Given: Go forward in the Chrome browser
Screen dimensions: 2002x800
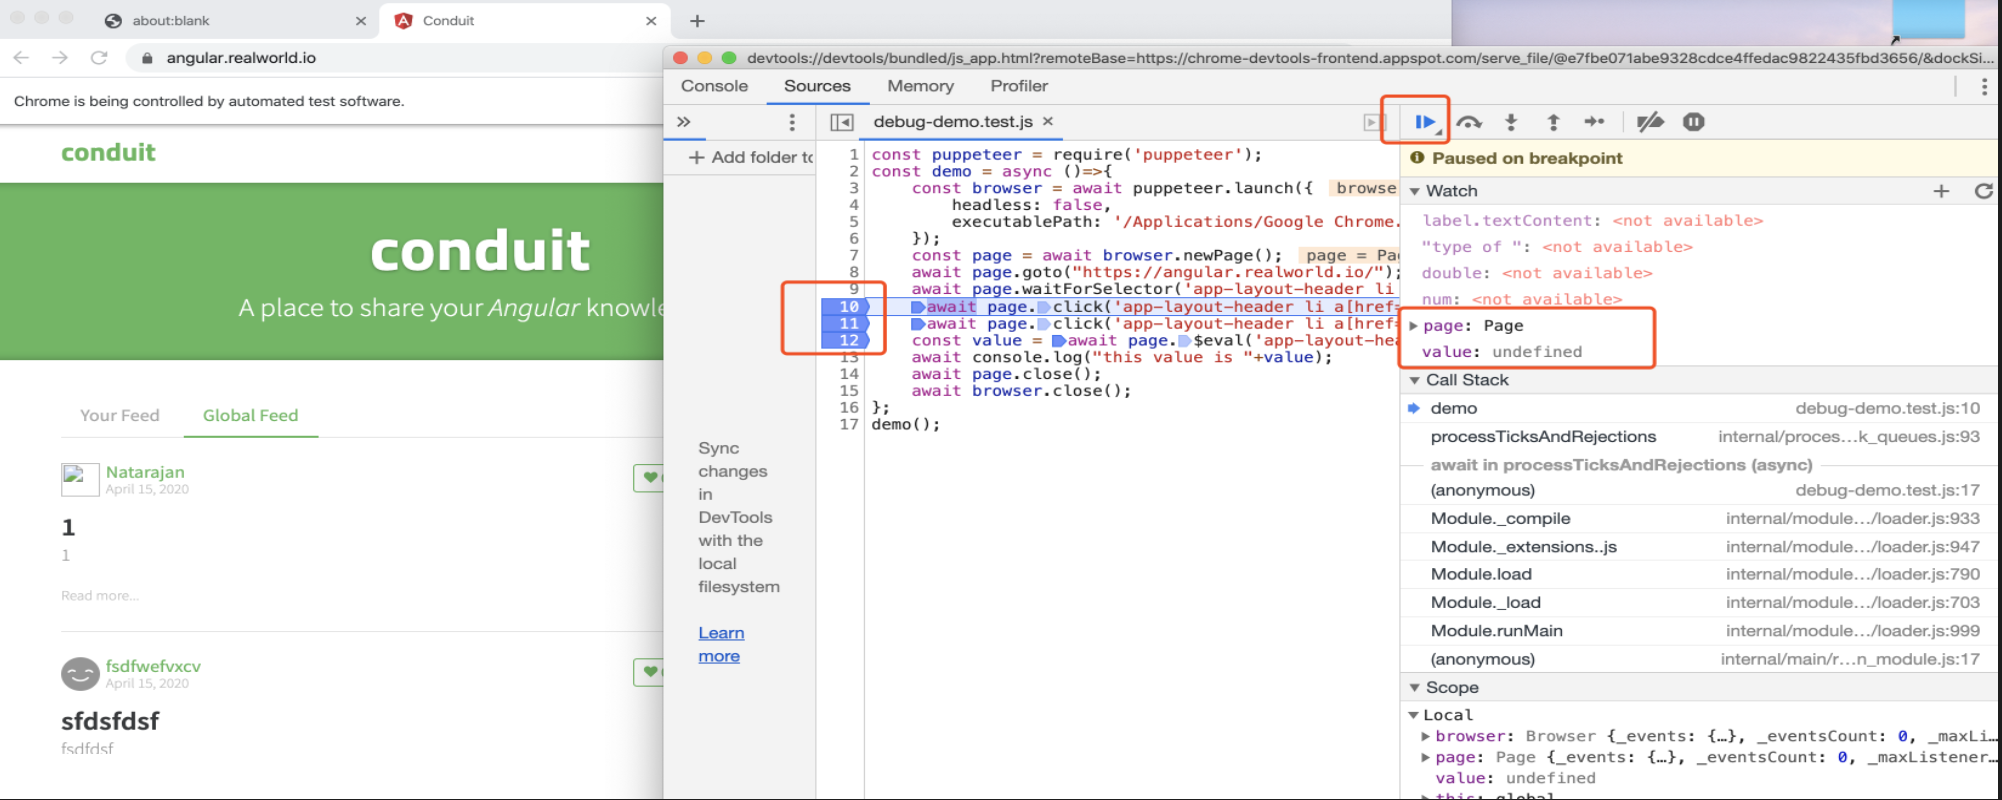Looking at the screenshot, I should click(60, 58).
